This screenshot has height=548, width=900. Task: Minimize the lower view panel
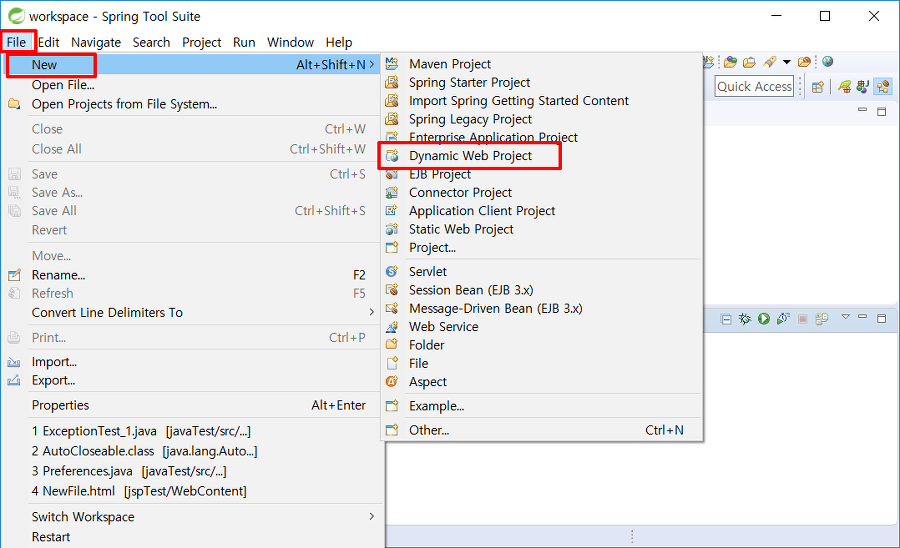click(862, 316)
